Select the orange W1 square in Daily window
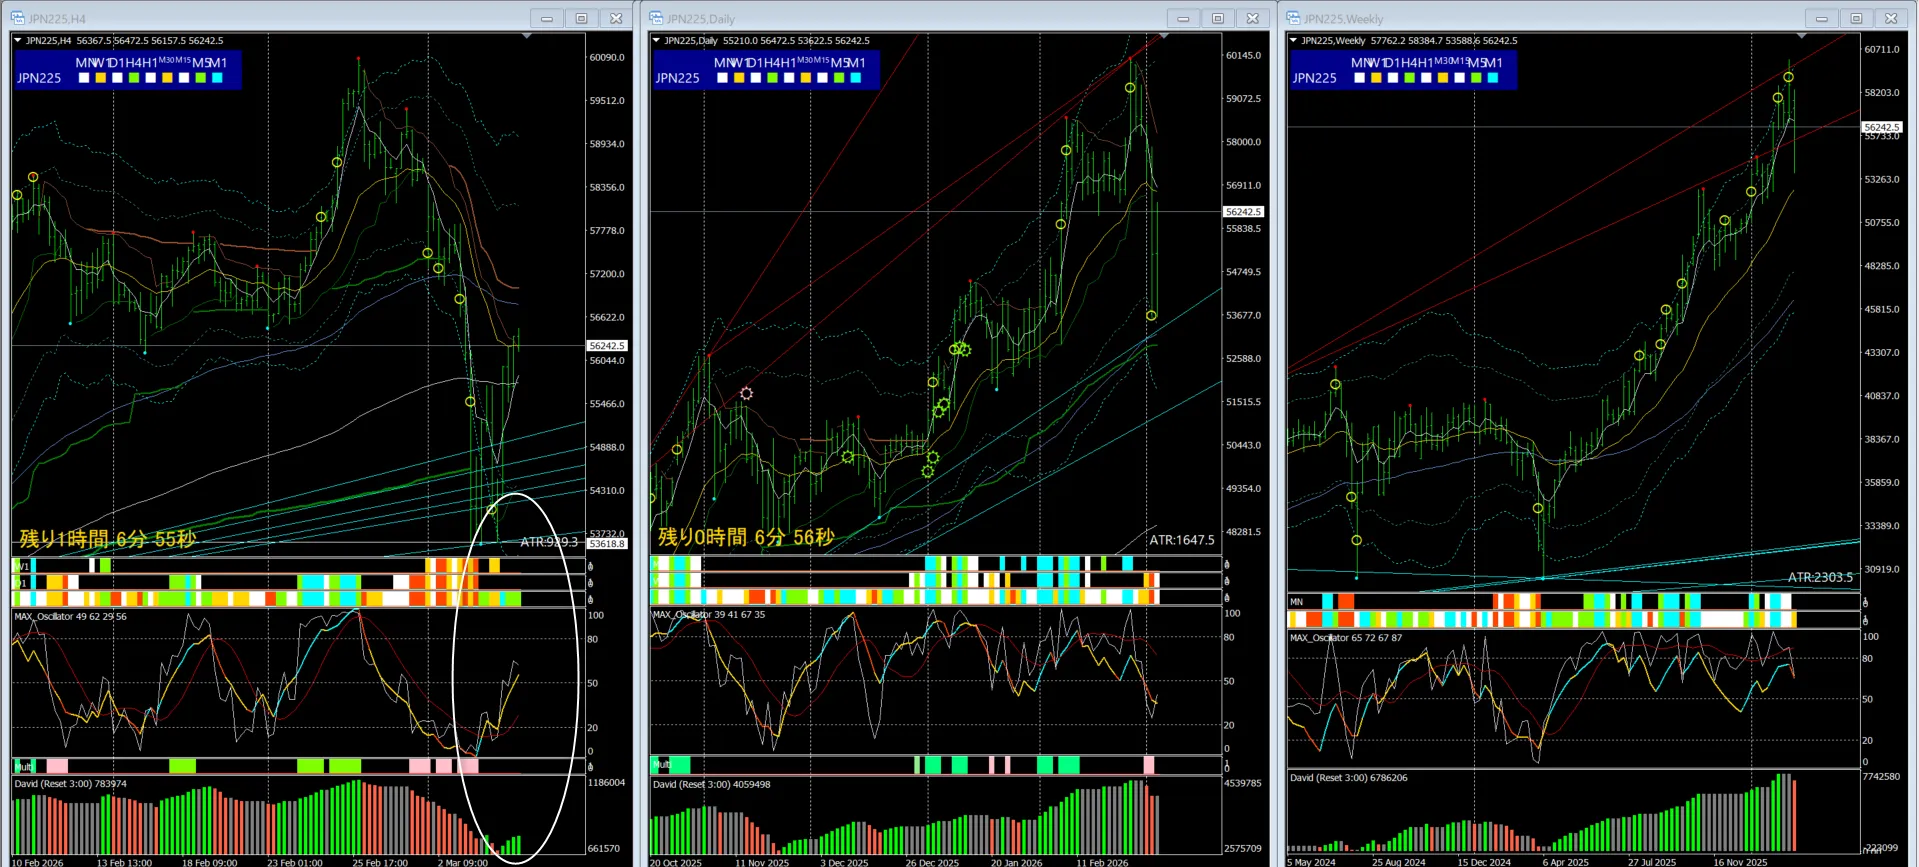The height and width of the screenshot is (867, 1919). [x=739, y=78]
